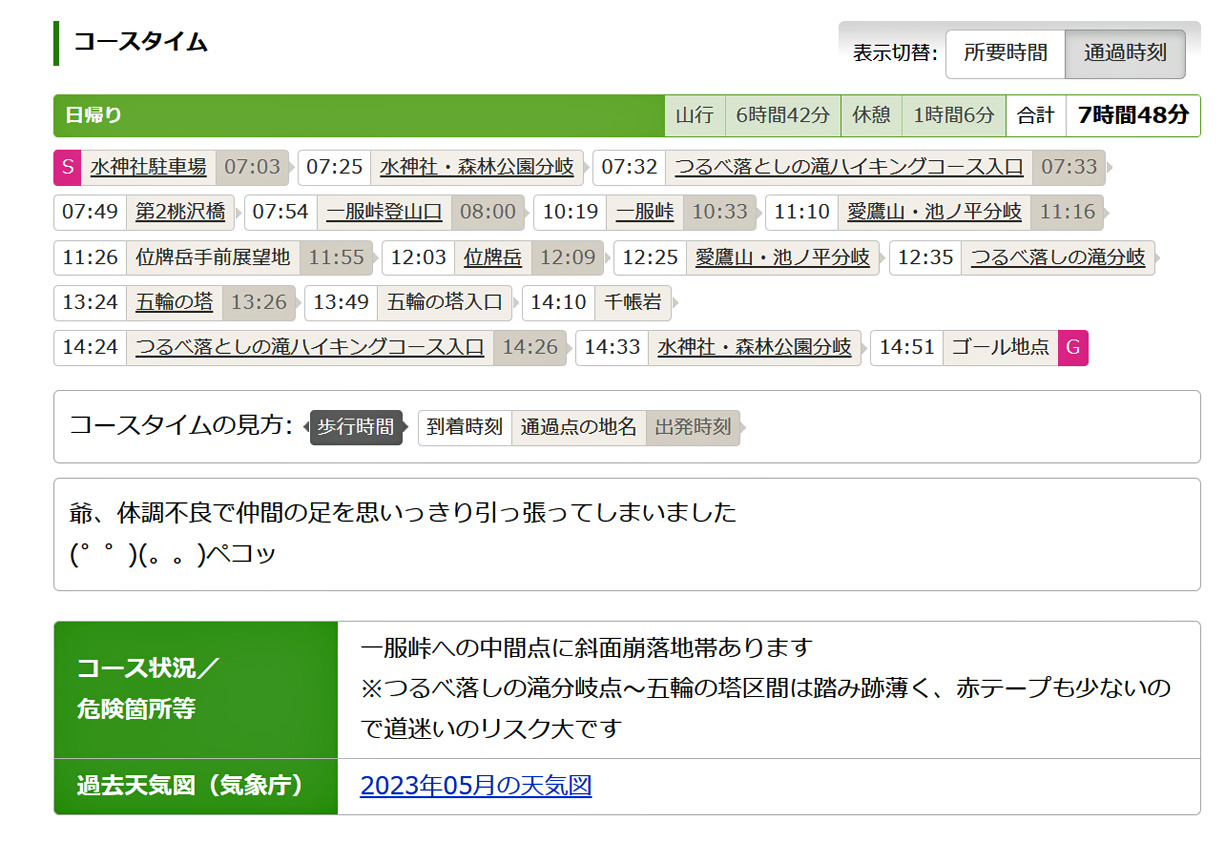Switch display to 所要時間
This screenshot has width=1225, height=841.
click(1005, 53)
